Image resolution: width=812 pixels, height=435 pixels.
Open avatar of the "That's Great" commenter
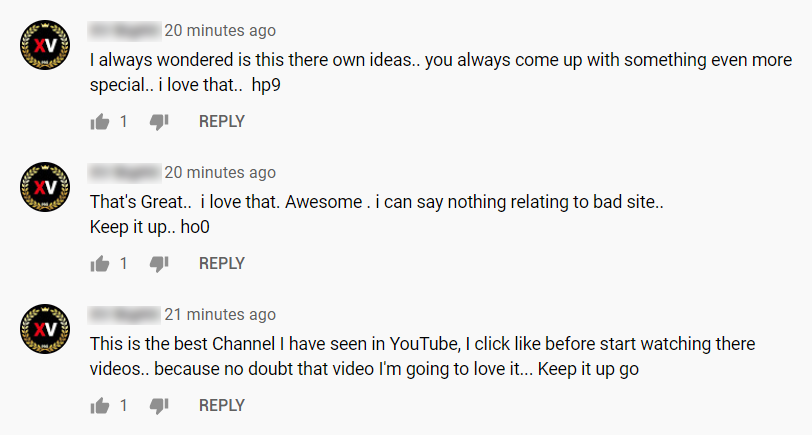[45, 187]
